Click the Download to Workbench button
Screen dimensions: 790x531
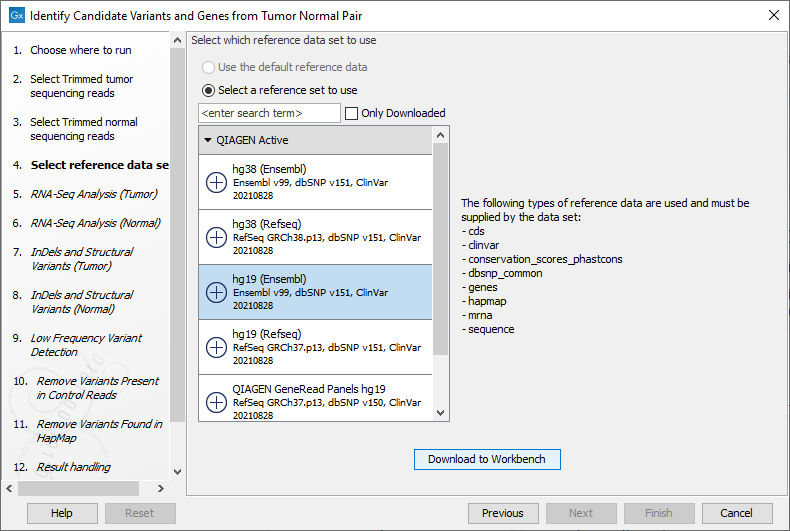coord(487,459)
